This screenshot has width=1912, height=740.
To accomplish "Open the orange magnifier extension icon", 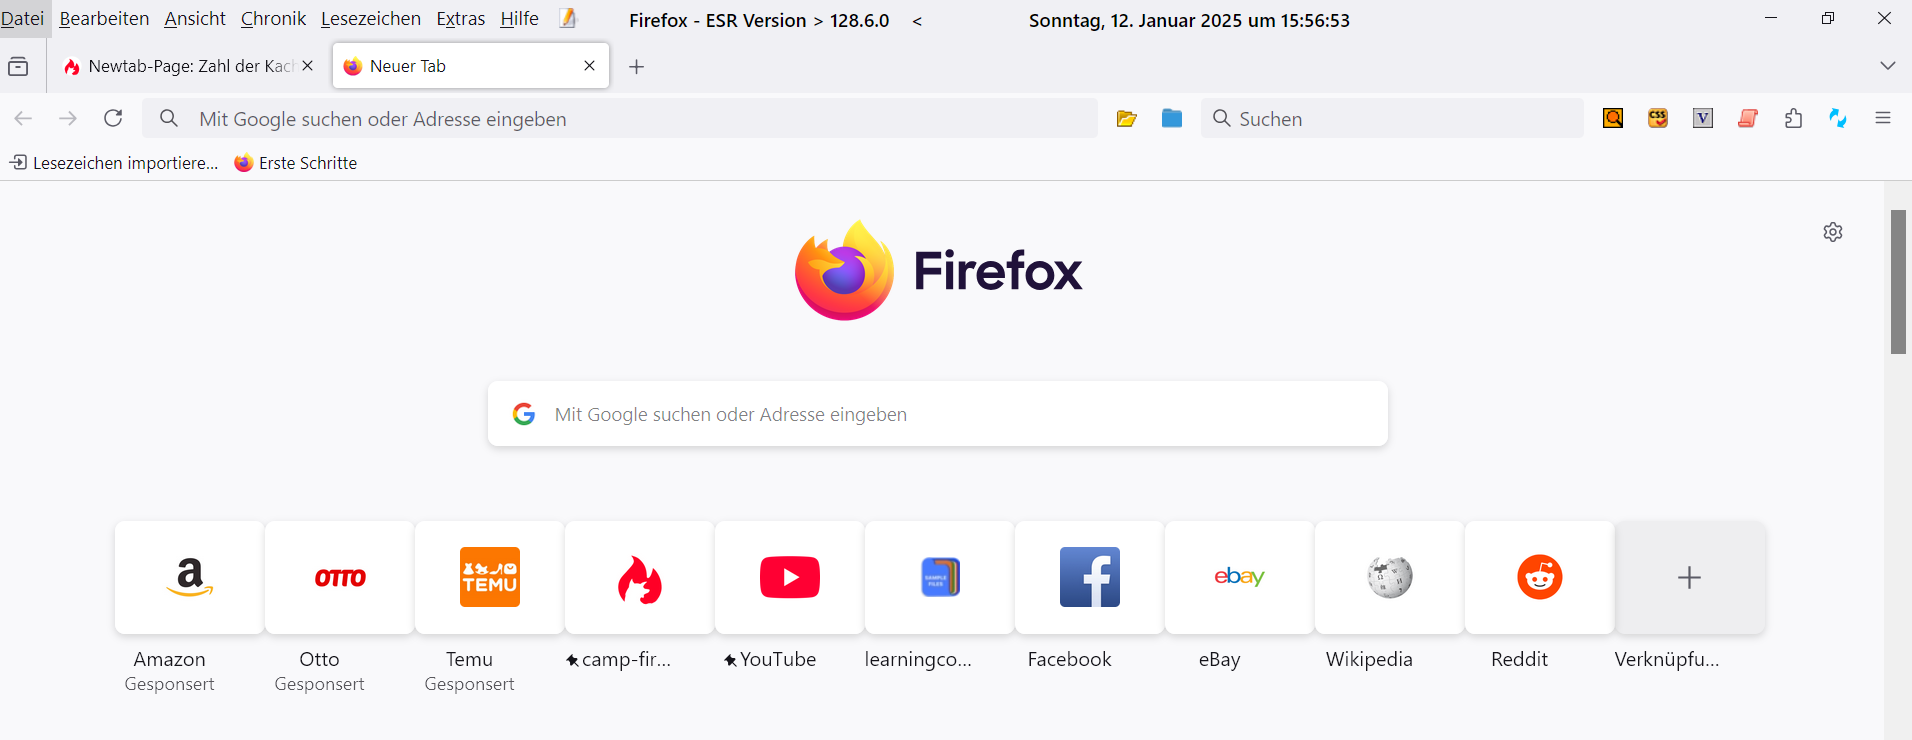I will tap(1613, 119).
